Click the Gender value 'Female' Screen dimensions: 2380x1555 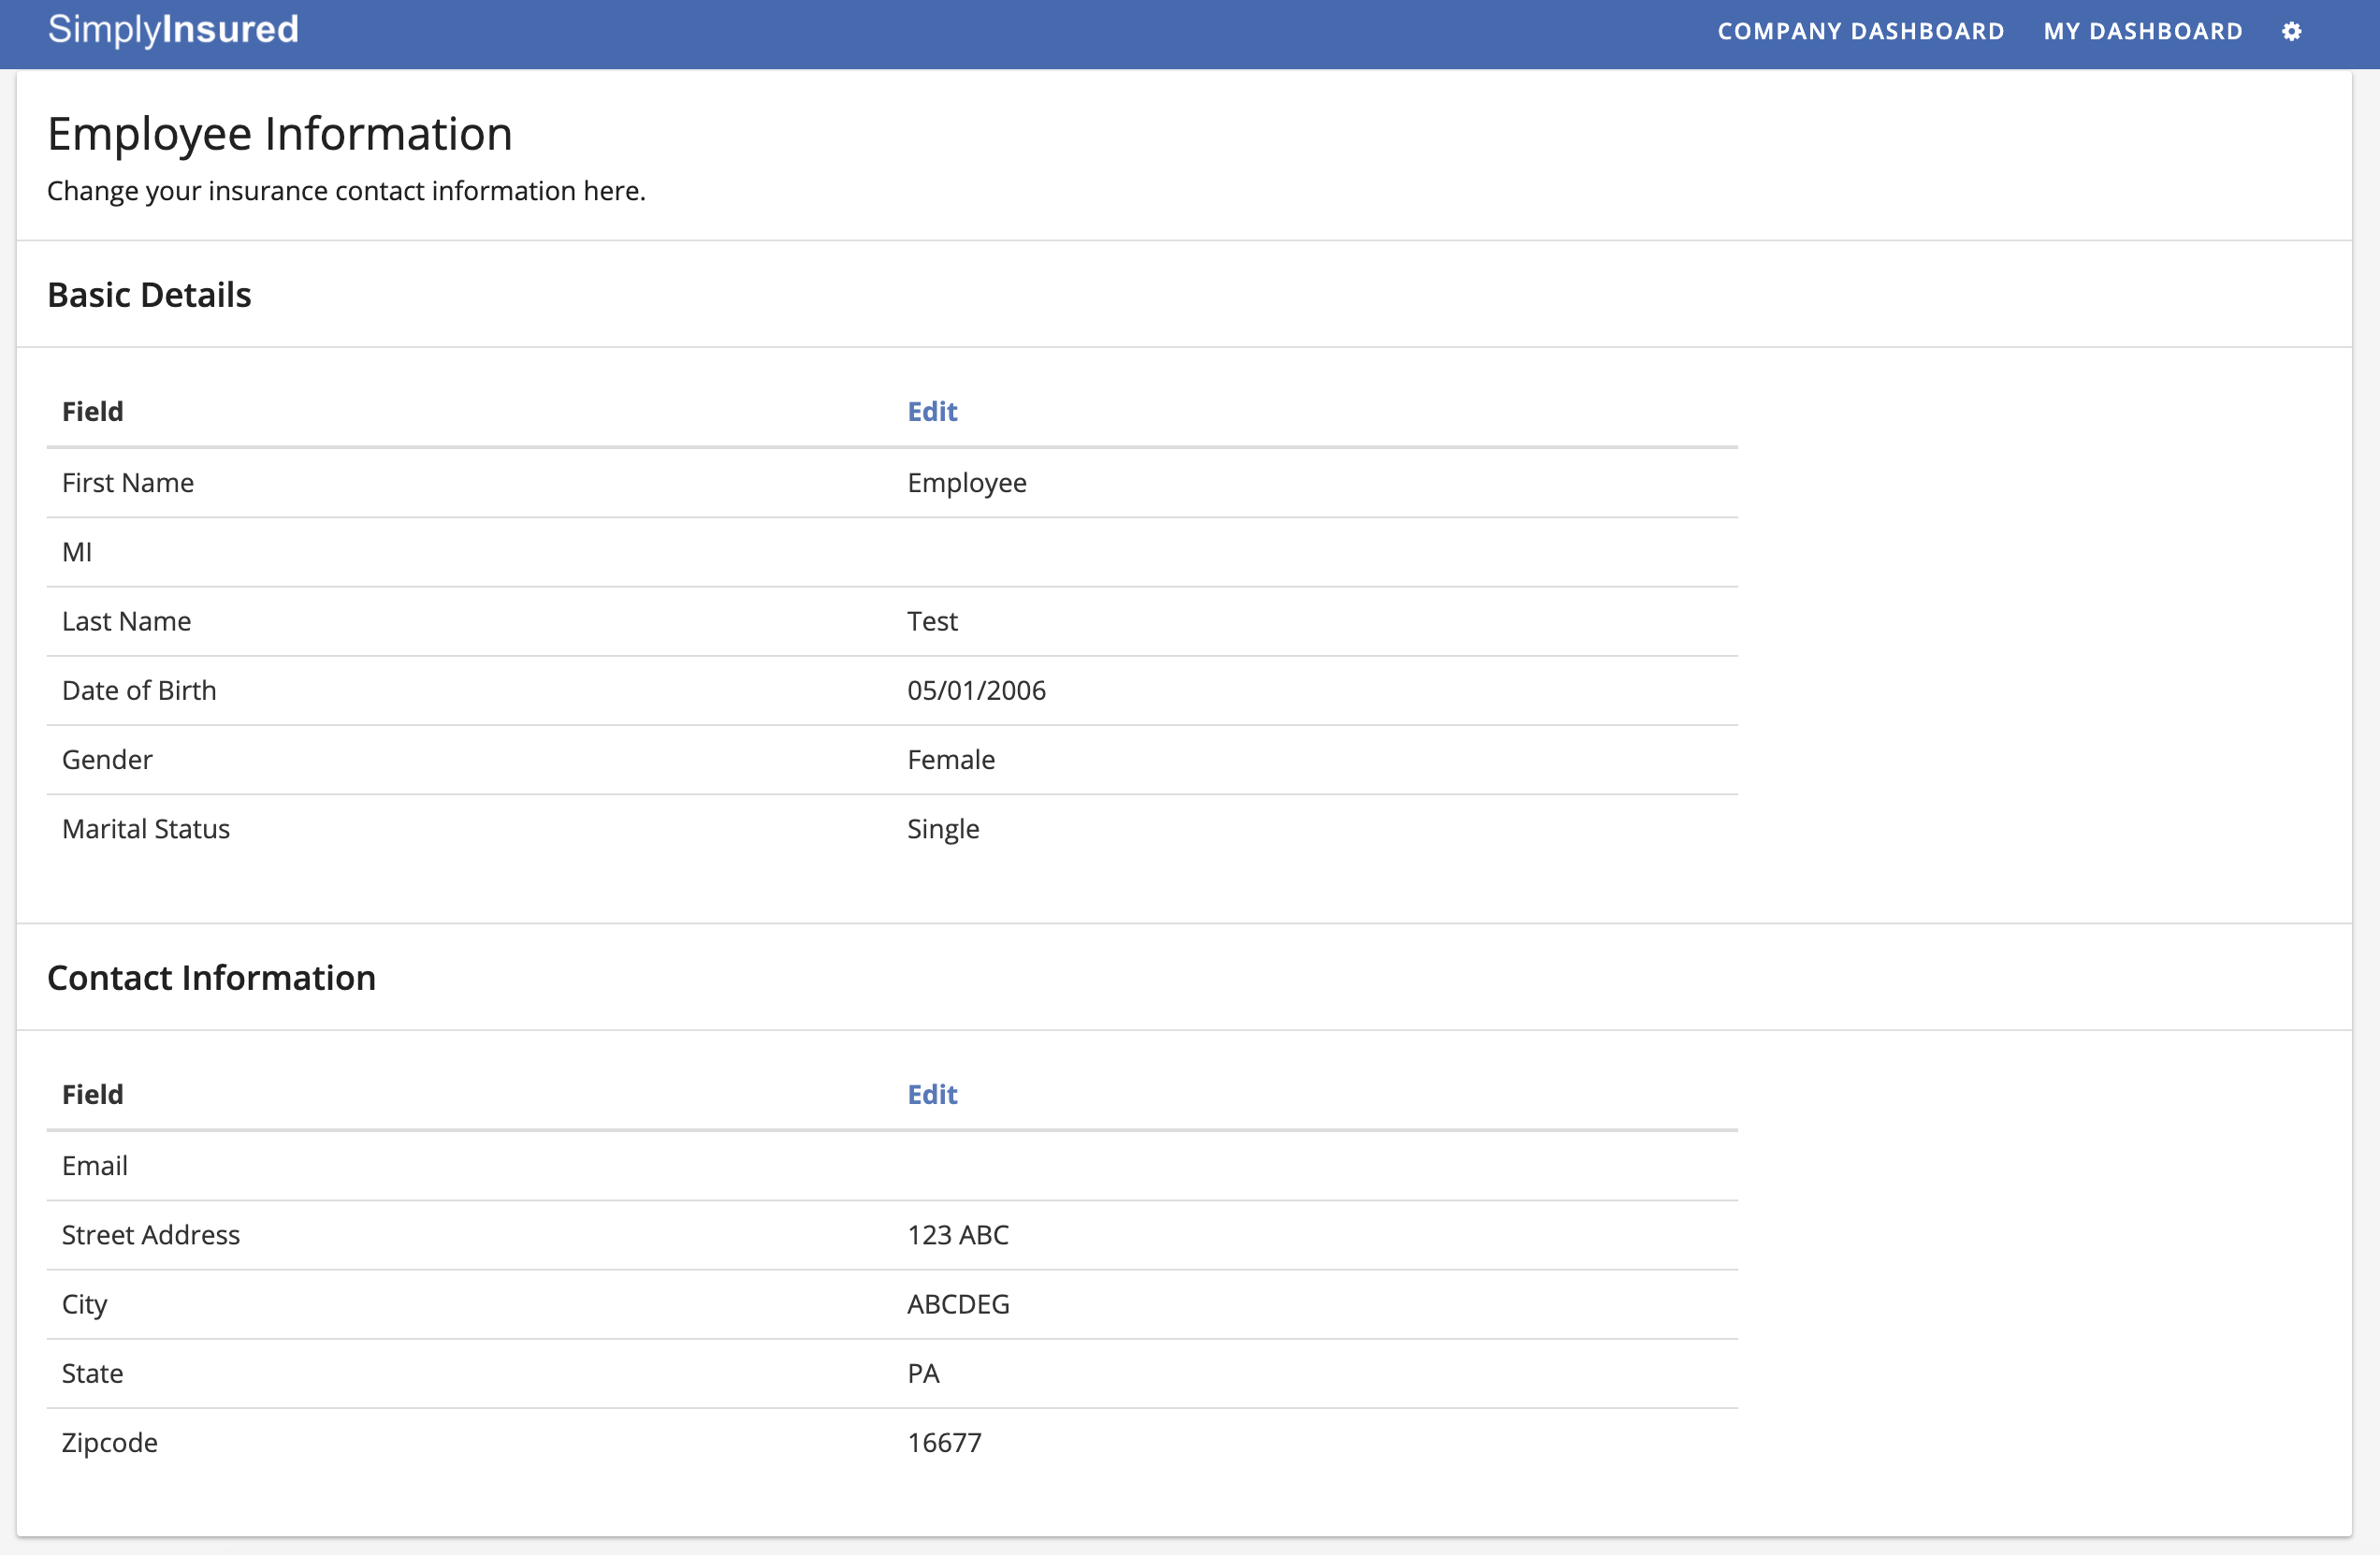click(x=950, y=759)
